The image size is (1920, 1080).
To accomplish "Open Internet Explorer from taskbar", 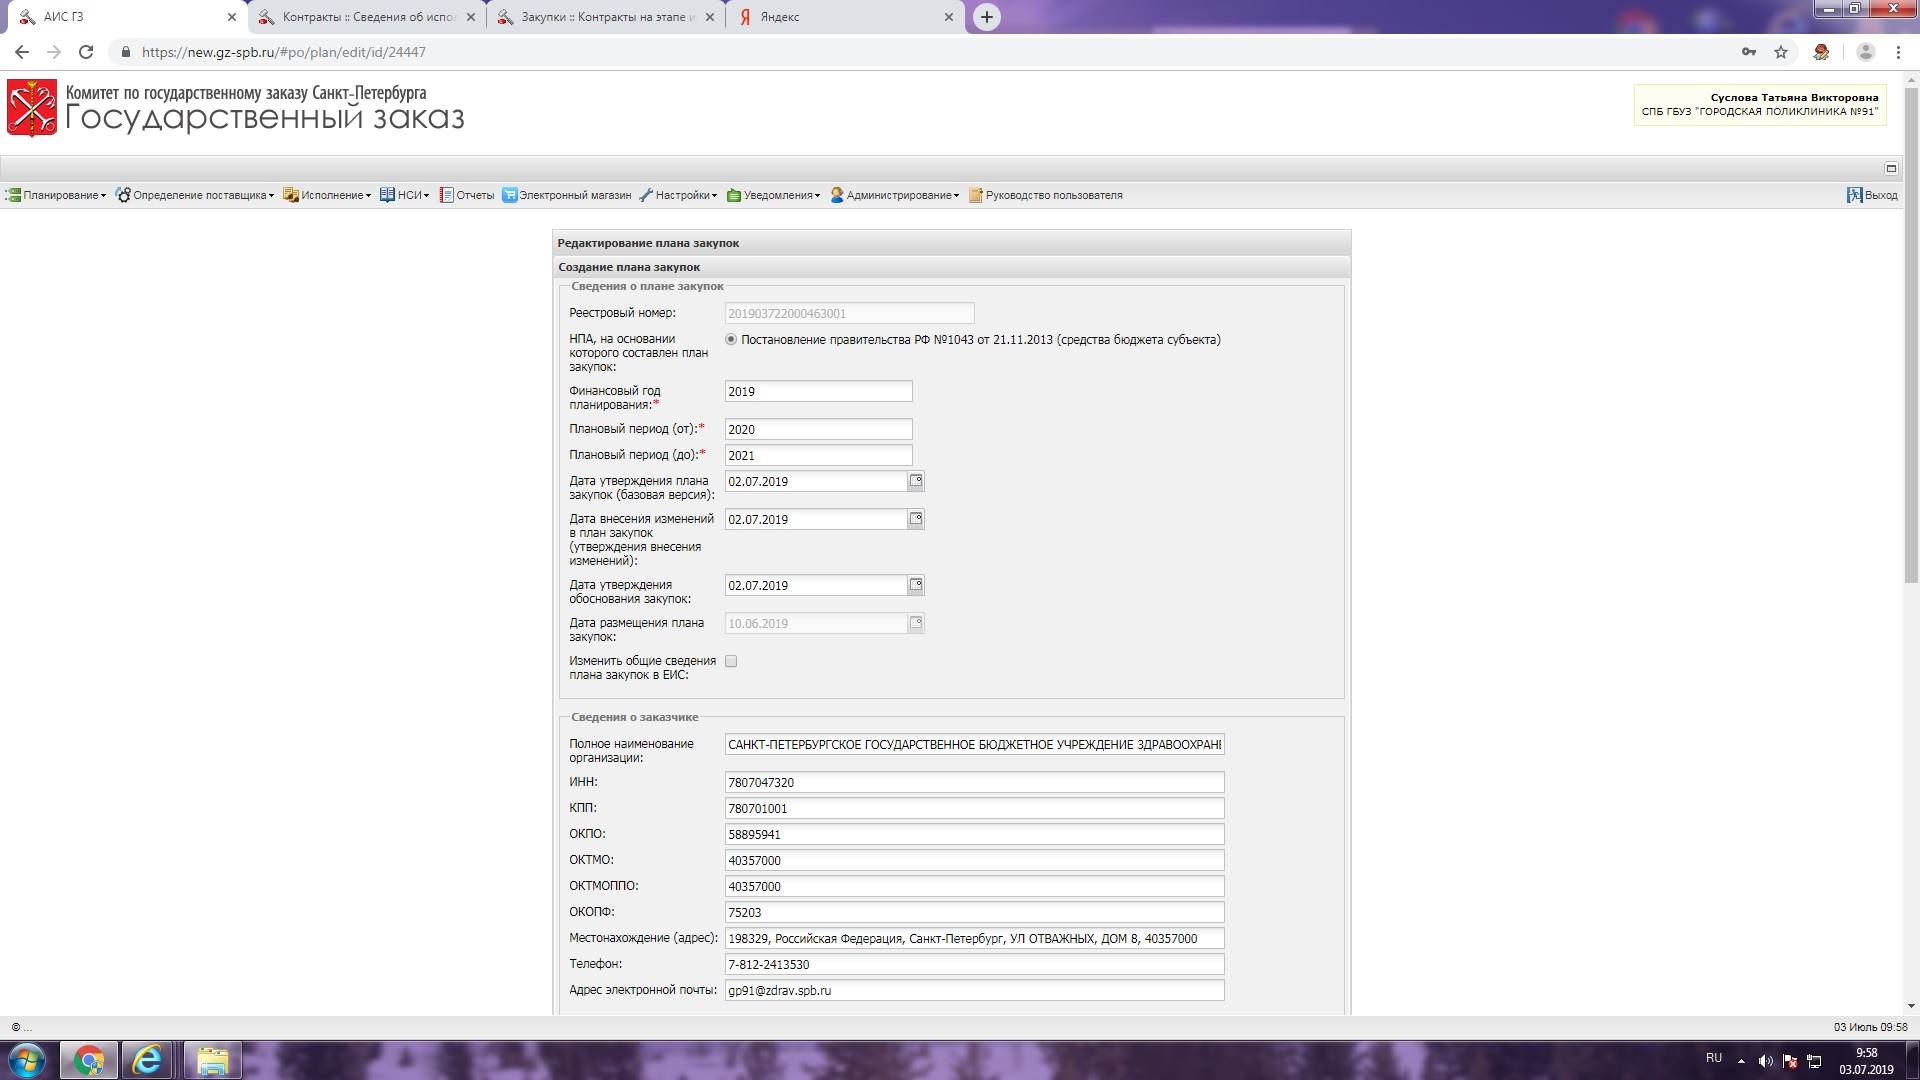I will [x=148, y=1060].
